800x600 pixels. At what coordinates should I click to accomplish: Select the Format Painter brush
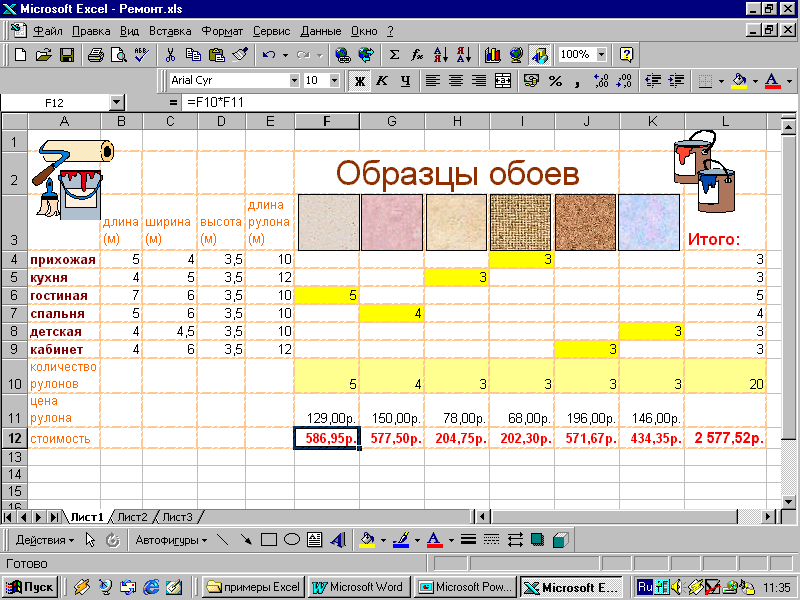(240, 55)
